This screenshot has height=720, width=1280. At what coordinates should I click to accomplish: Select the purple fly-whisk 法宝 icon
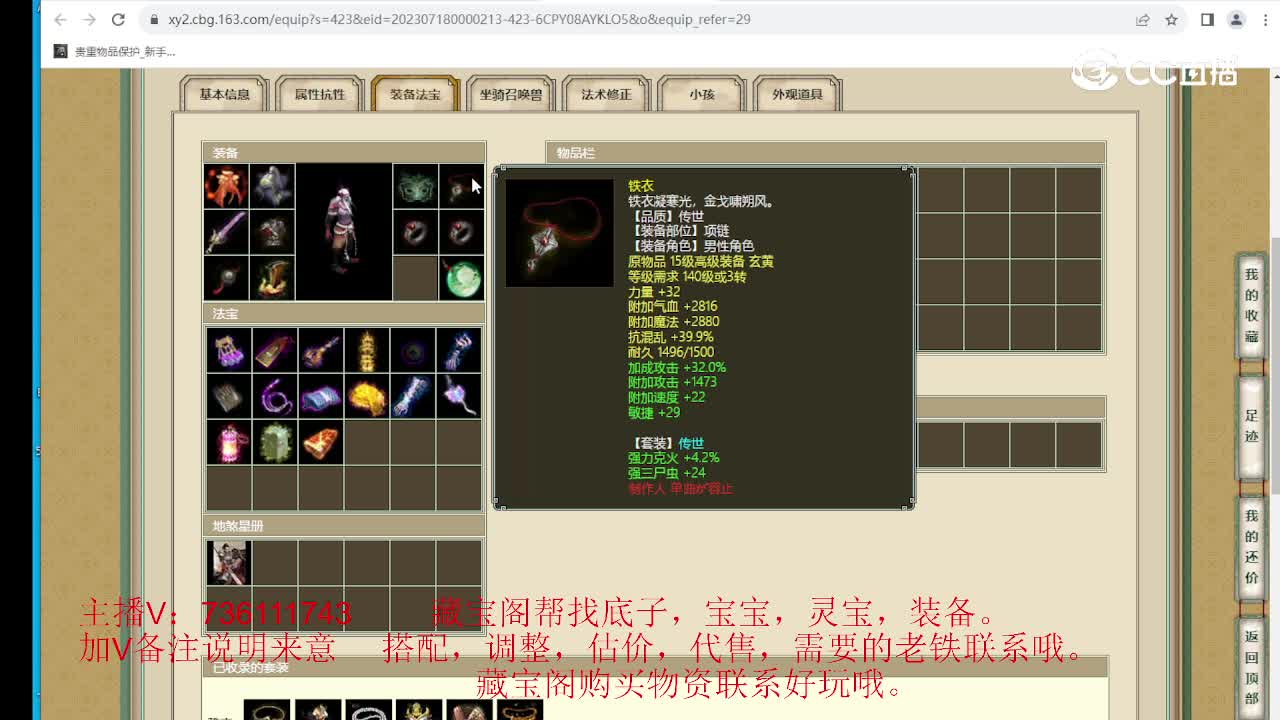point(459,396)
